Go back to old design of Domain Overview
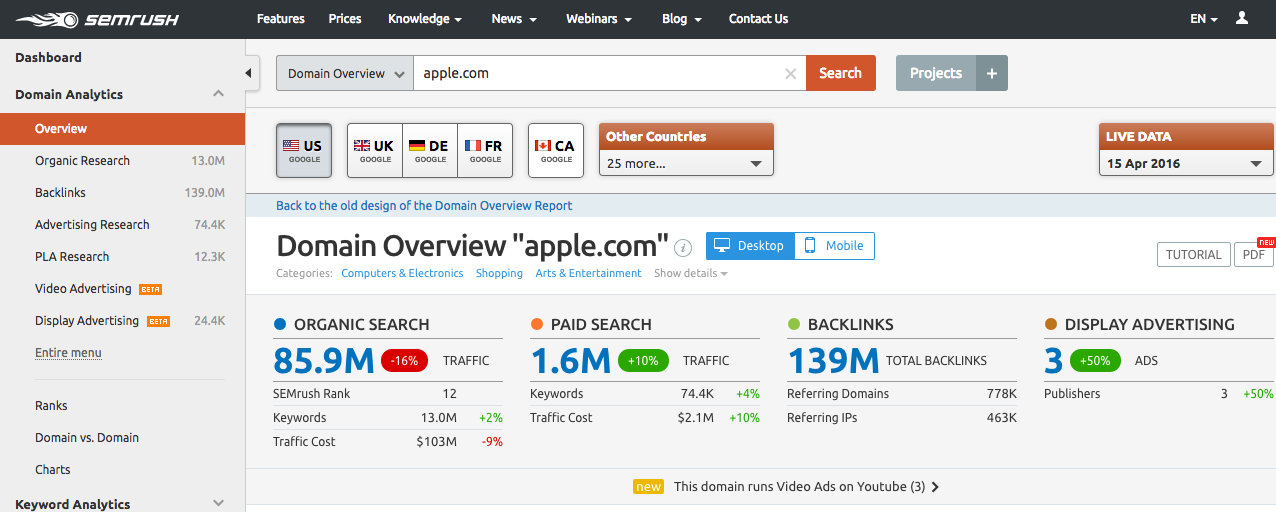The height and width of the screenshot is (512, 1276). [x=424, y=206]
